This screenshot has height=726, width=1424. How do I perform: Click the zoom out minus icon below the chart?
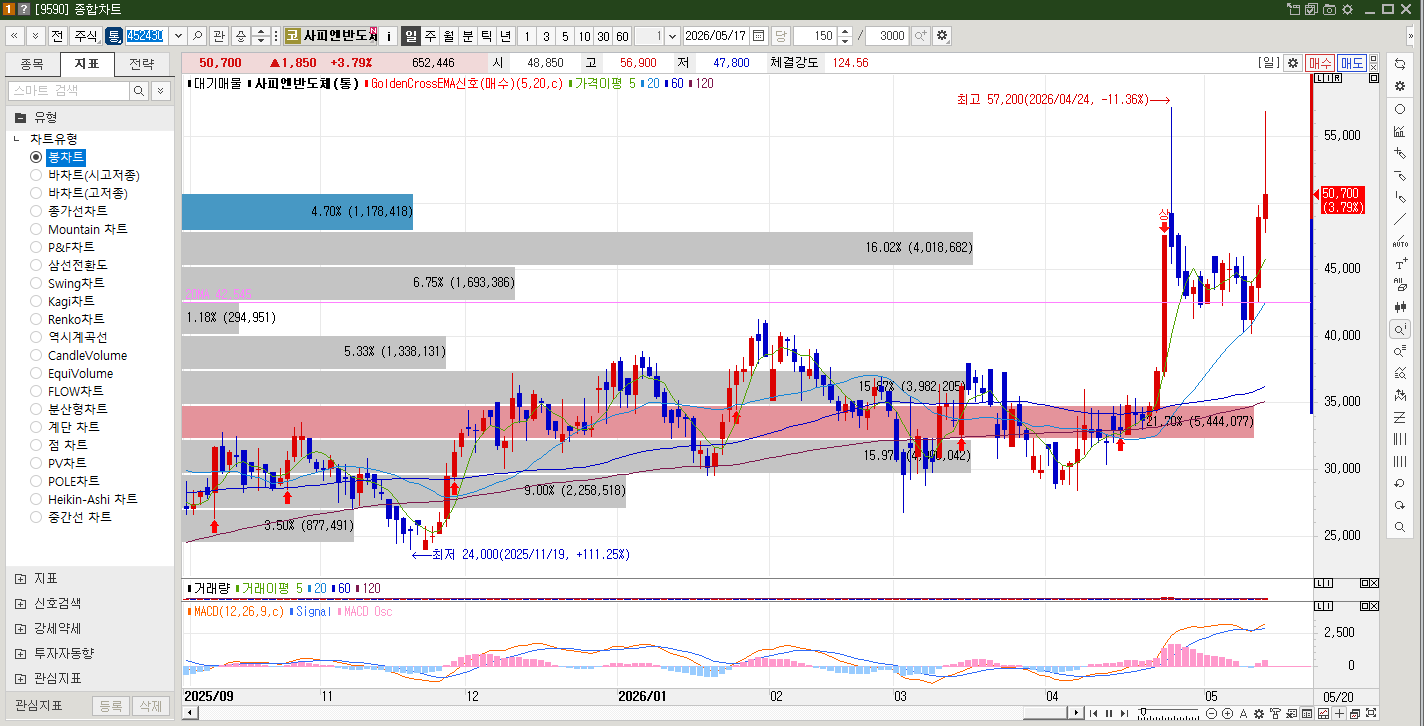click(x=1211, y=713)
